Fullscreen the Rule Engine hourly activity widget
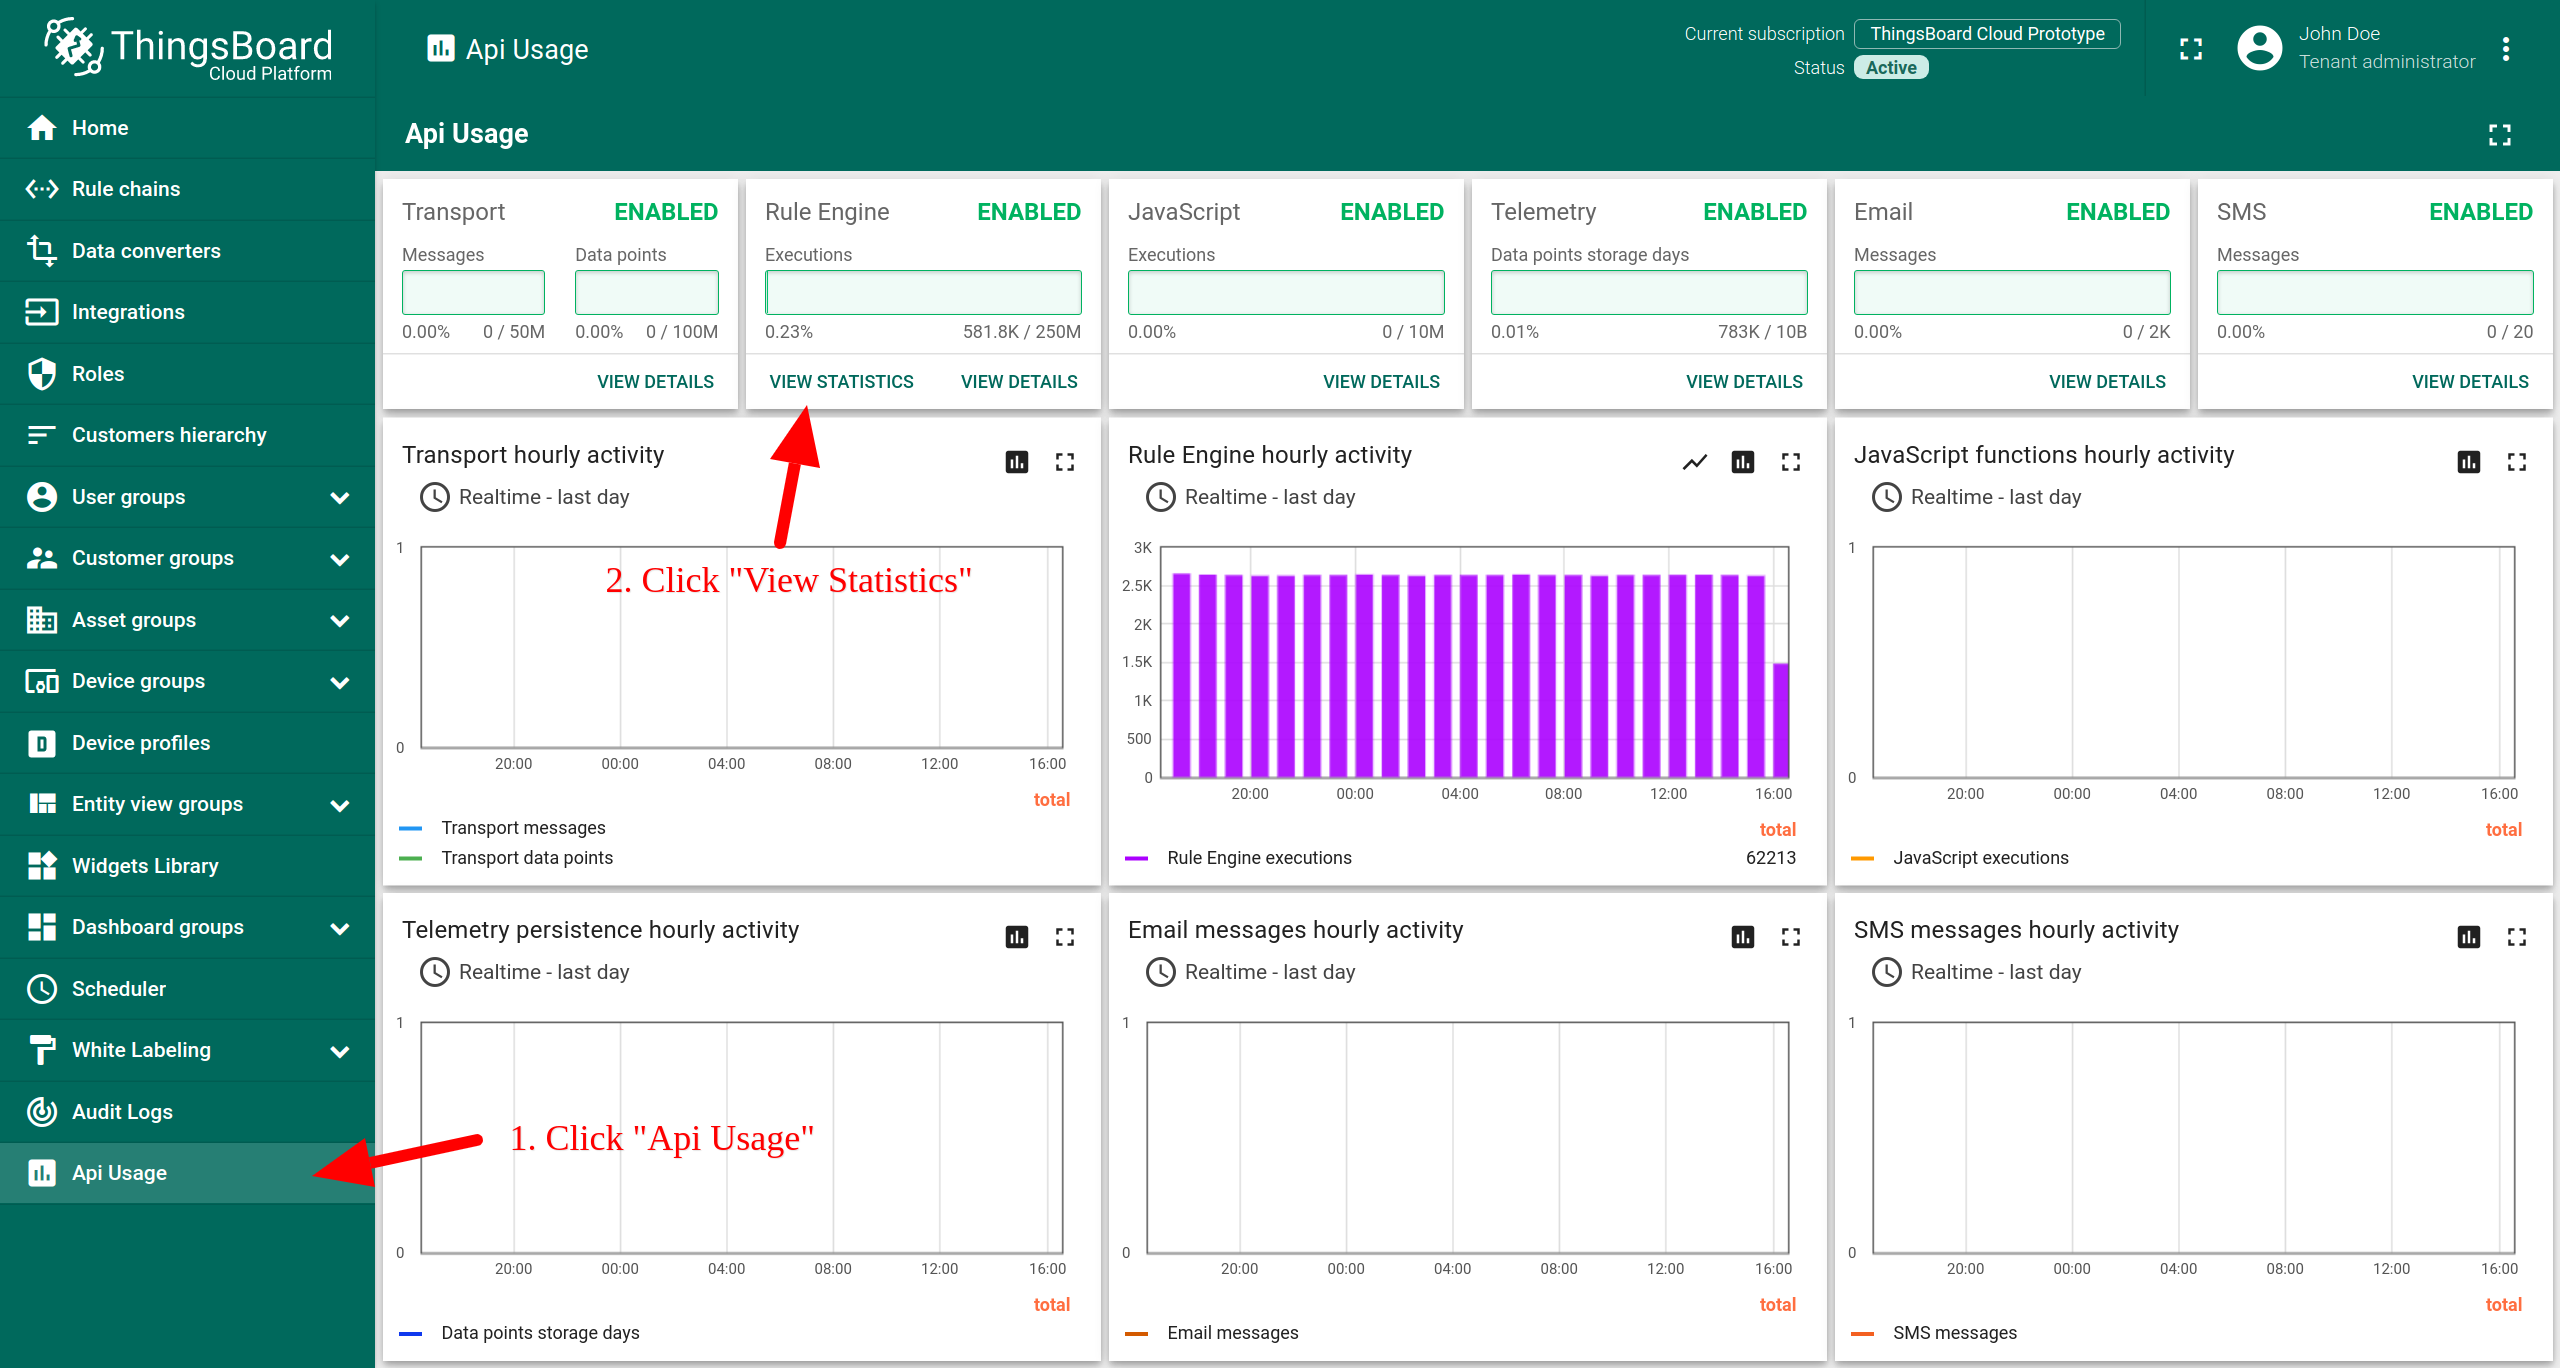The image size is (2560, 1368). coord(1791,462)
